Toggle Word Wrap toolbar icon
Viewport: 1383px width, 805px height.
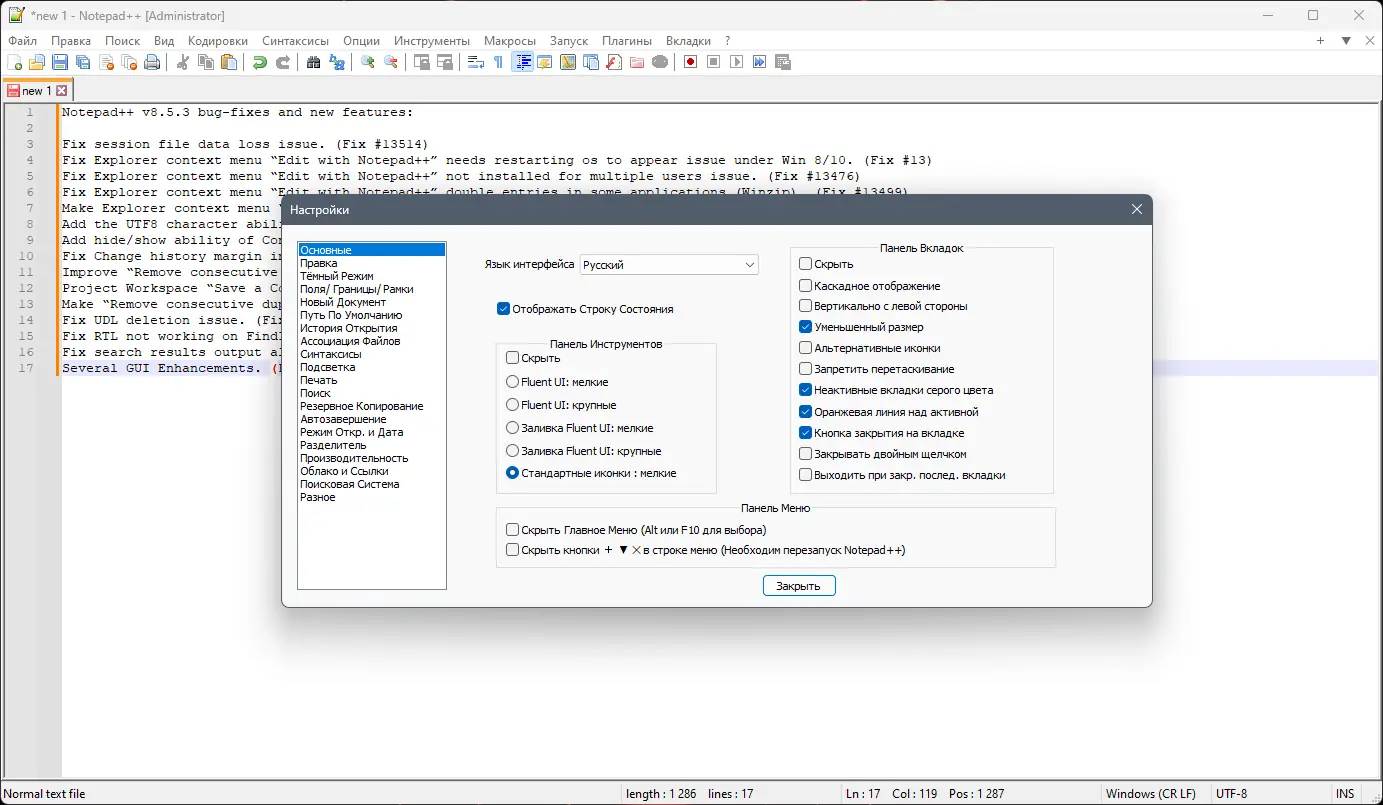click(476, 62)
